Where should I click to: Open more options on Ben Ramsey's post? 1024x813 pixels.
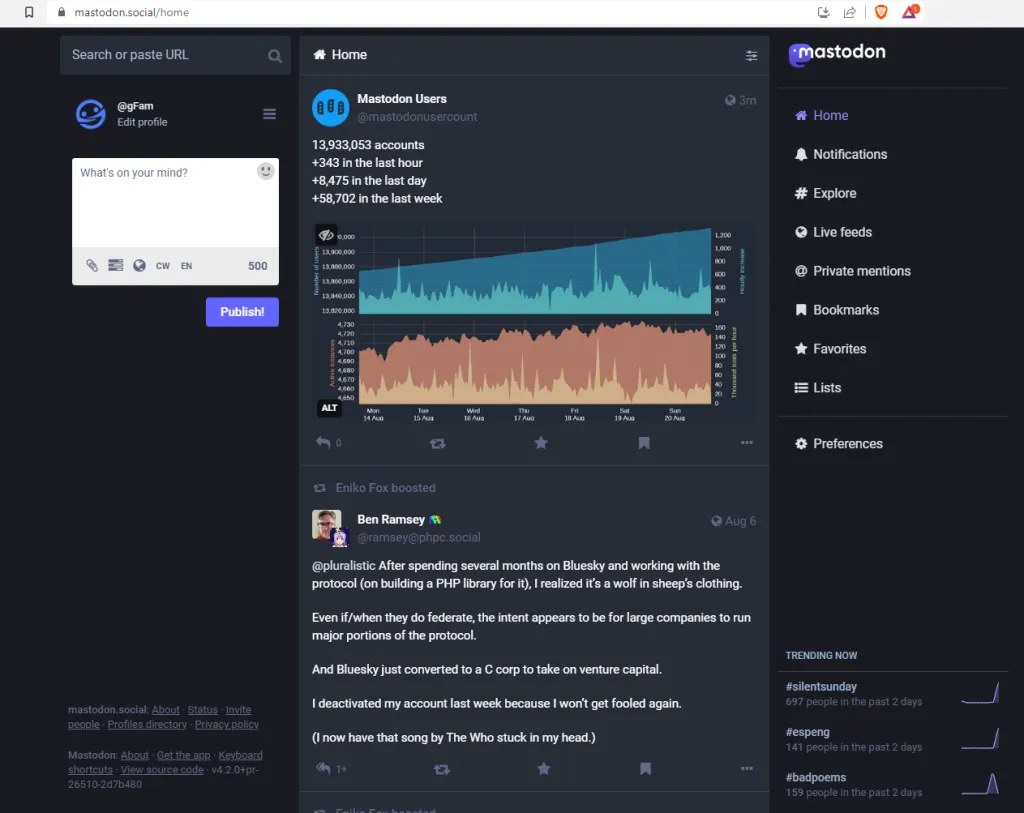pyautogui.click(x=747, y=769)
